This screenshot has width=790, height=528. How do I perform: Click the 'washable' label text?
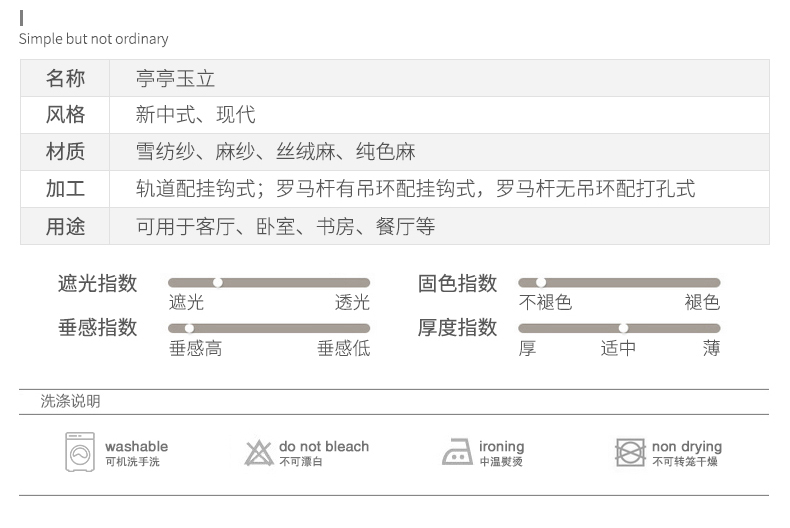pos(136,446)
